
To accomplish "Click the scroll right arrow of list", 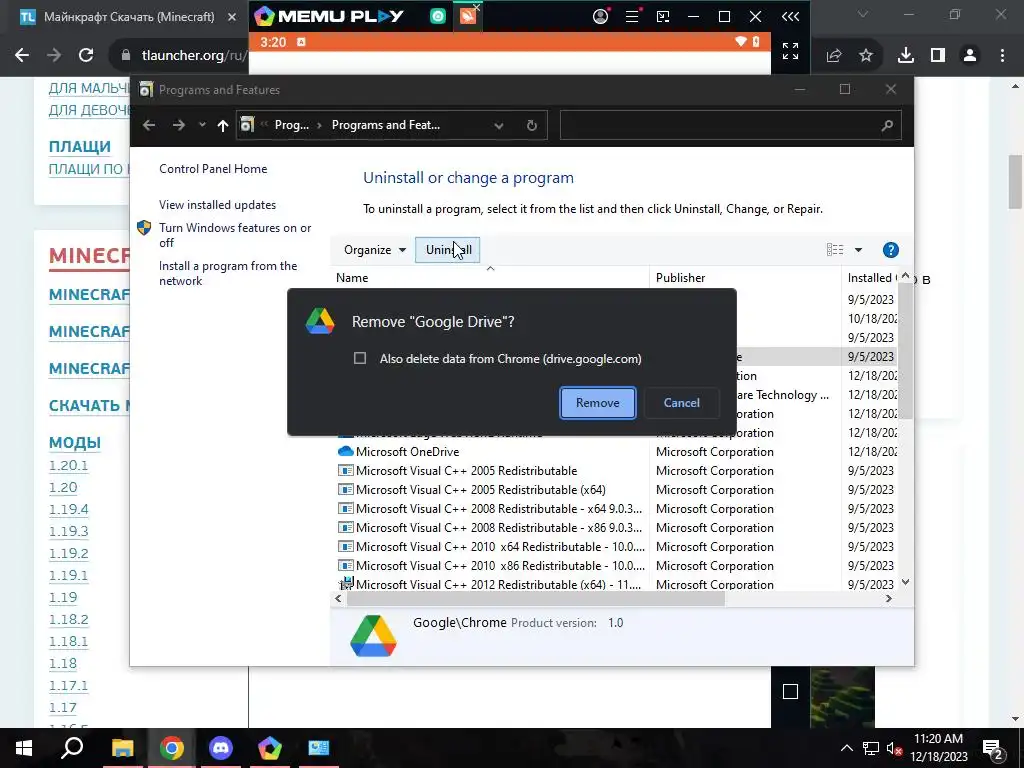I will pyautogui.click(x=888, y=598).
